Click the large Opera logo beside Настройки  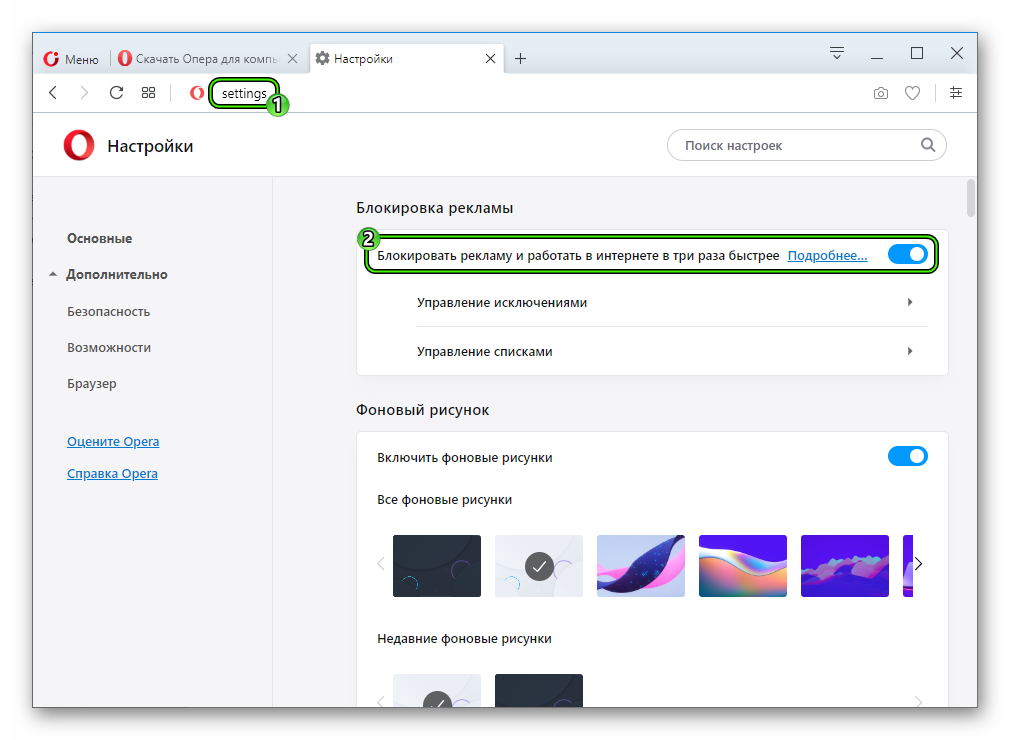click(79, 146)
